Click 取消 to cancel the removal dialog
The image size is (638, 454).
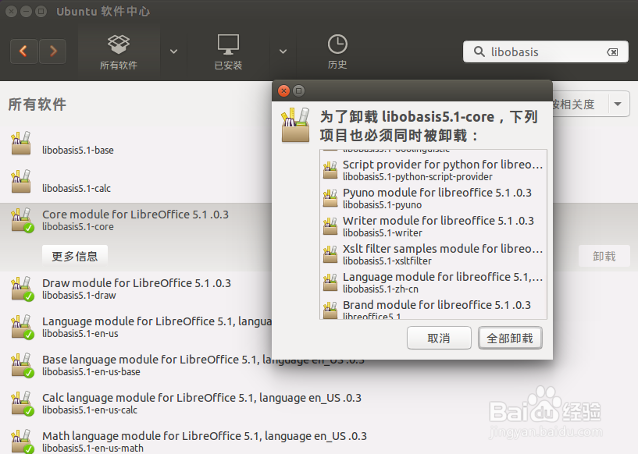click(439, 338)
